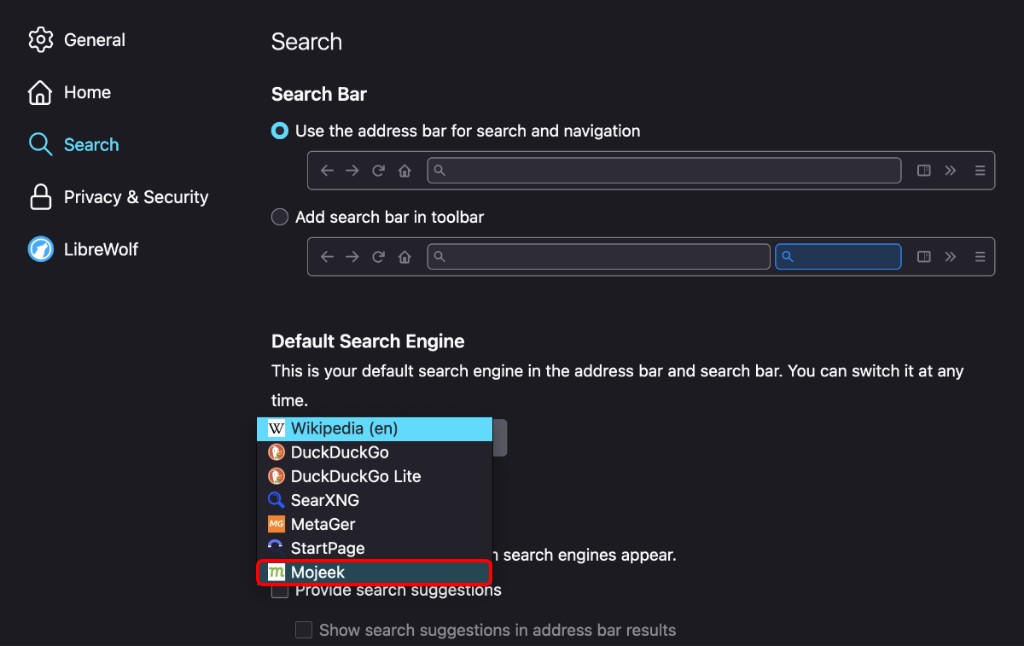This screenshot has width=1024, height=646.
Task: Click back arrow in second toolbar preview
Action: pyautogui.click(x=327, y=257)
